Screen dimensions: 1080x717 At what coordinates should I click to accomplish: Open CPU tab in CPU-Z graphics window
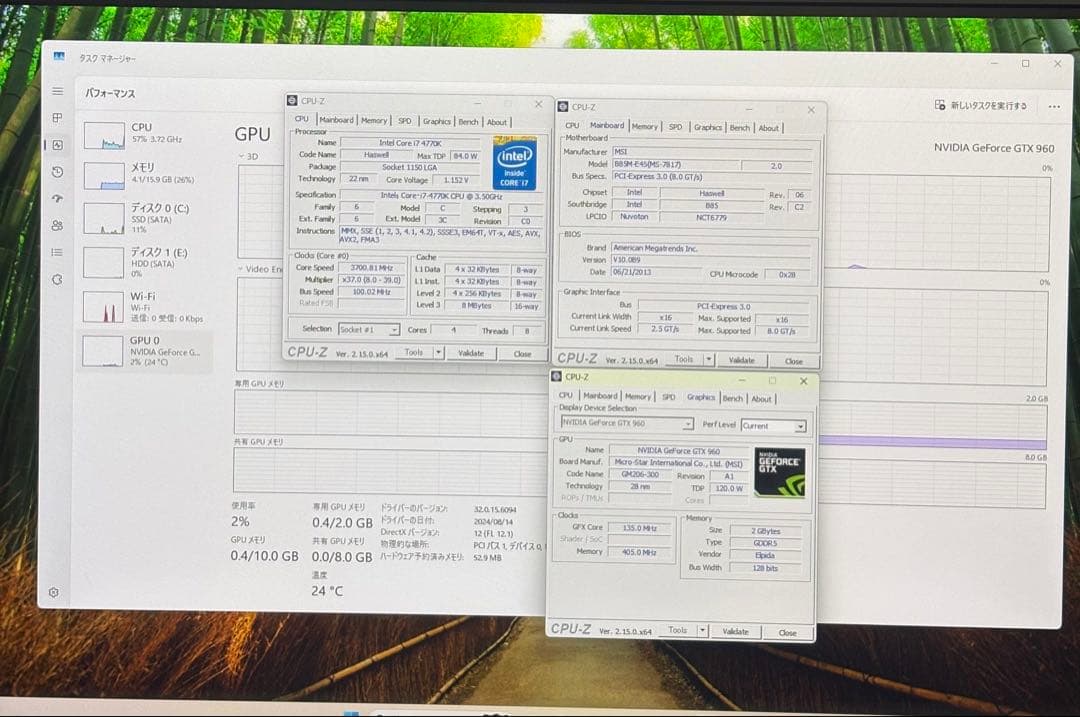(x=565, y=395)
